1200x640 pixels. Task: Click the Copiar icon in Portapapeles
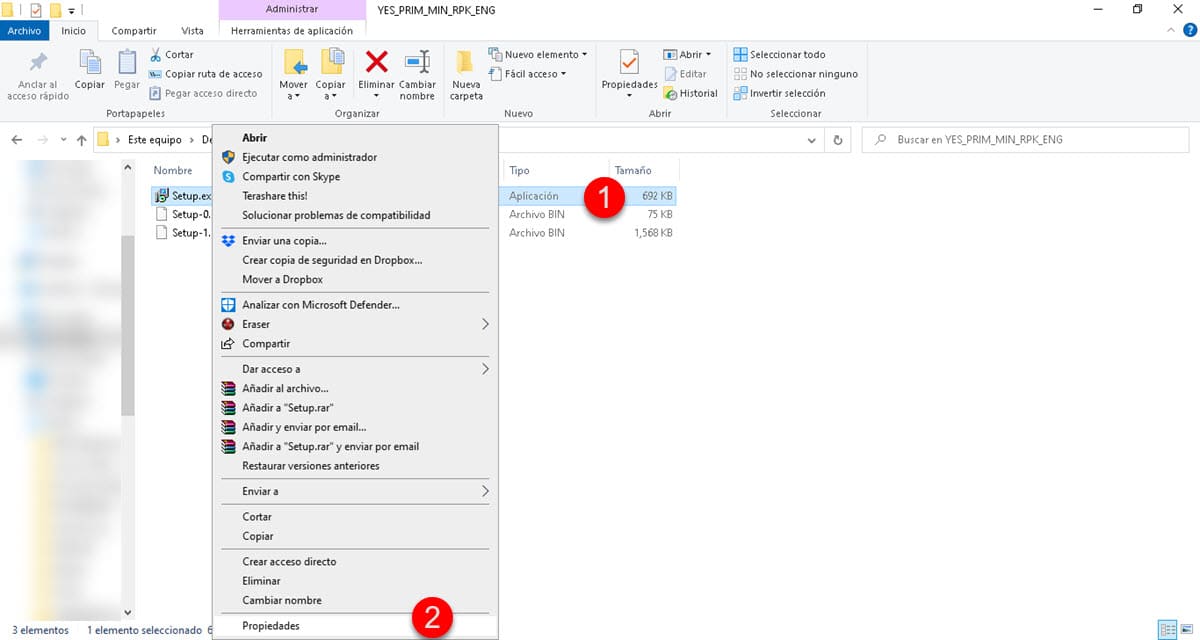pos(90,64)
